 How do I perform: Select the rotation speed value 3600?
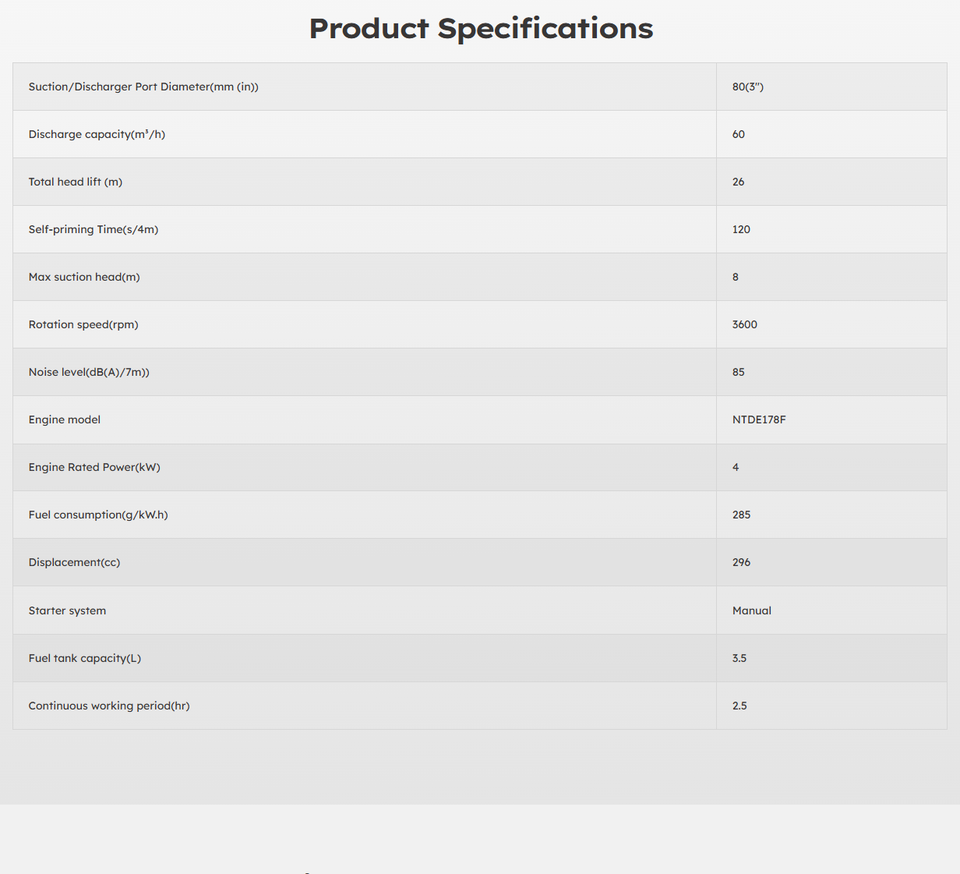744,325
